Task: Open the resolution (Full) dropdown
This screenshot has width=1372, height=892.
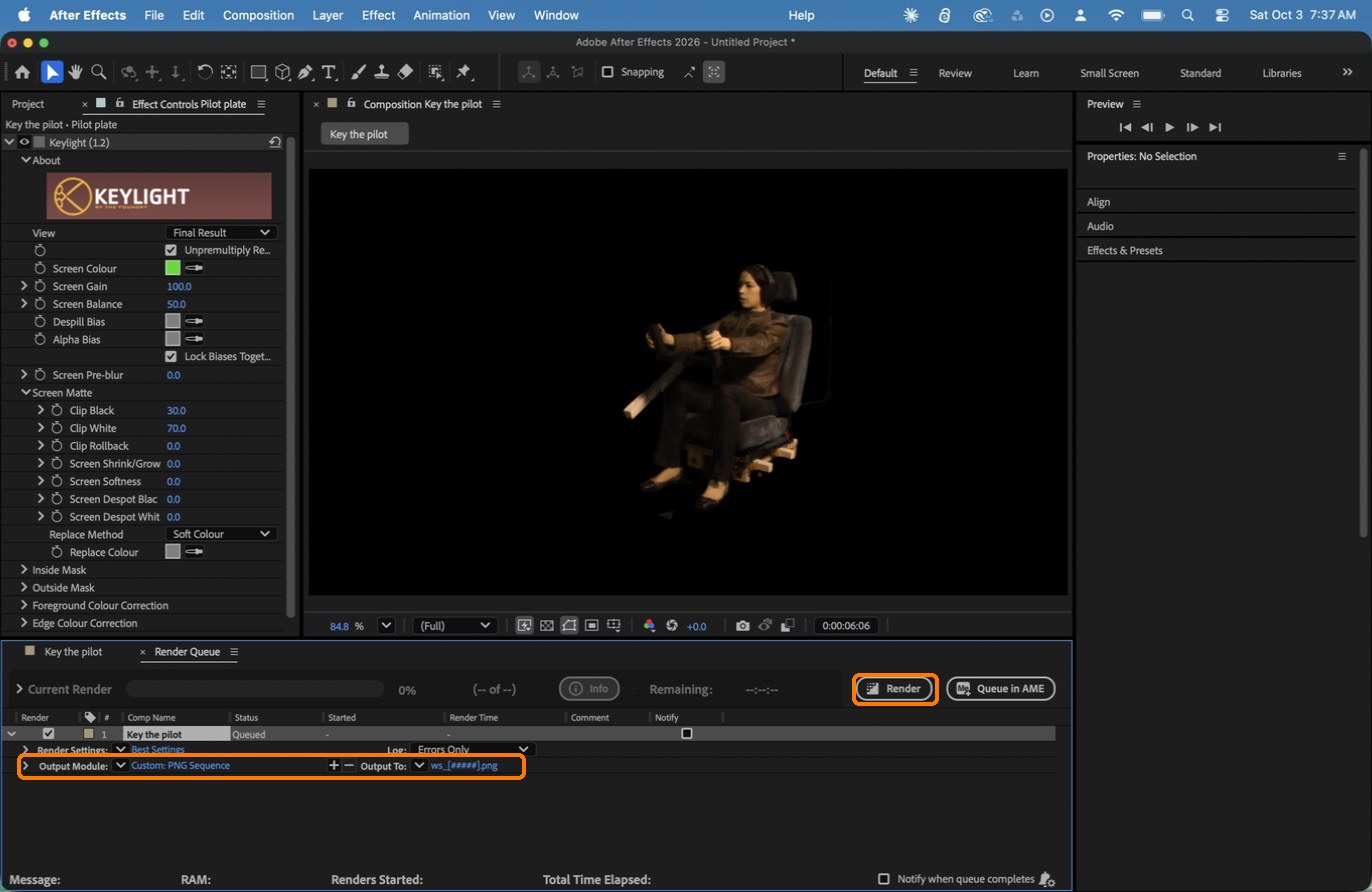Action: click(455, 626)
